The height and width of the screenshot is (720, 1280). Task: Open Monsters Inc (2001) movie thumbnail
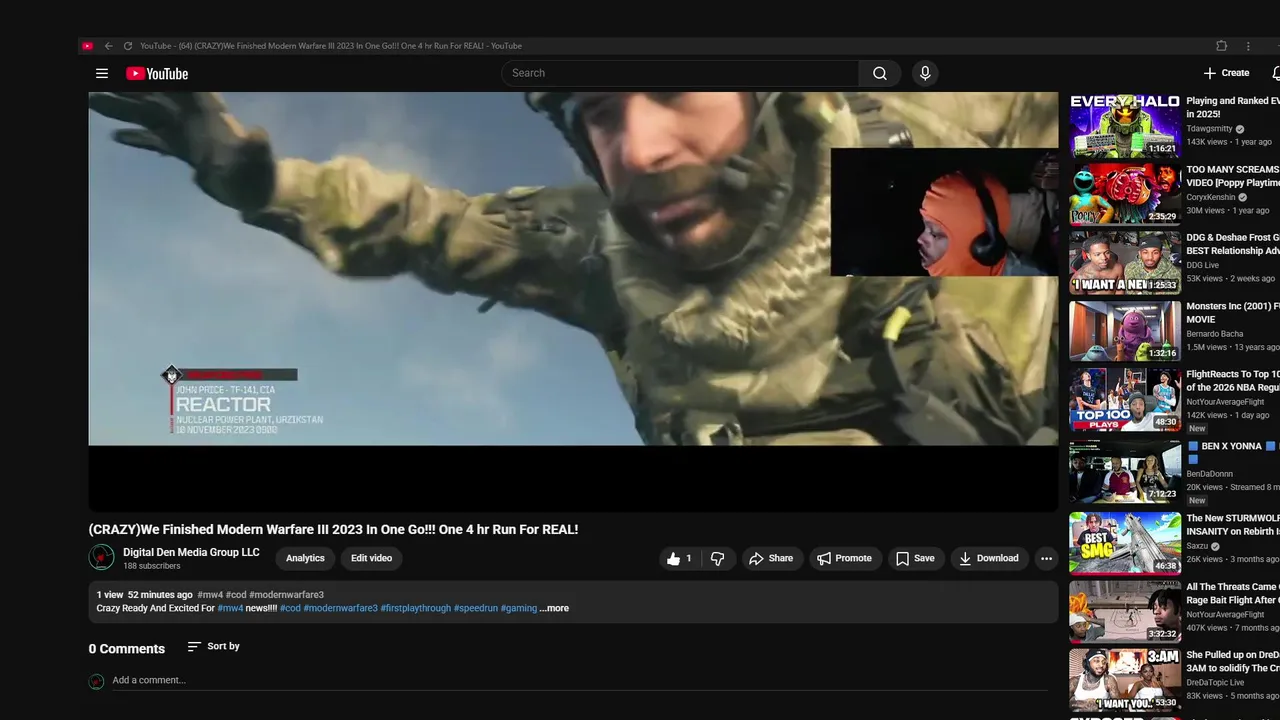[x=1125, y=330]
